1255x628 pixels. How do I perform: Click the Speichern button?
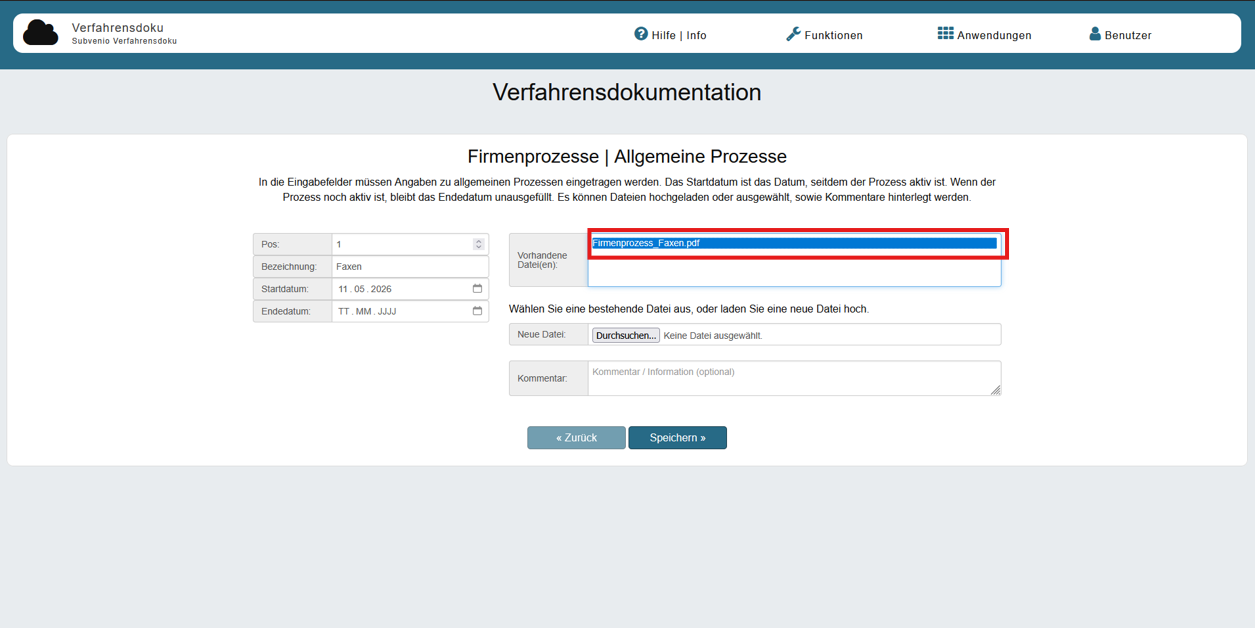point(677,438)
